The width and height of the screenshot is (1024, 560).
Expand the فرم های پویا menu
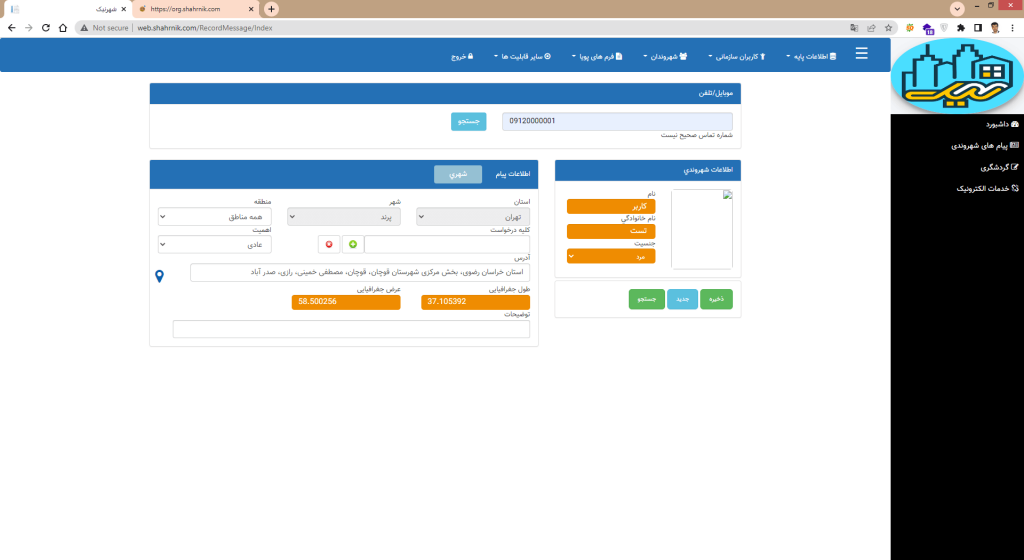[x=597, y=57]
